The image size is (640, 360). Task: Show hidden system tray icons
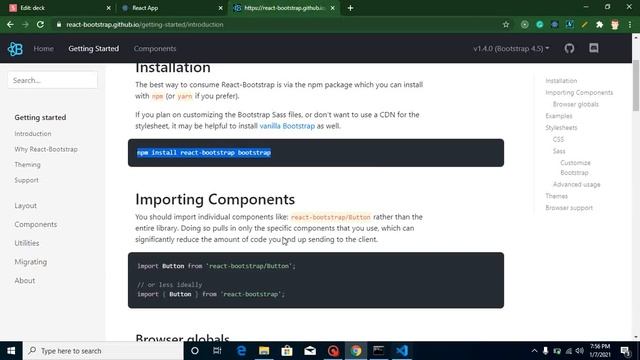pos(534,351)
